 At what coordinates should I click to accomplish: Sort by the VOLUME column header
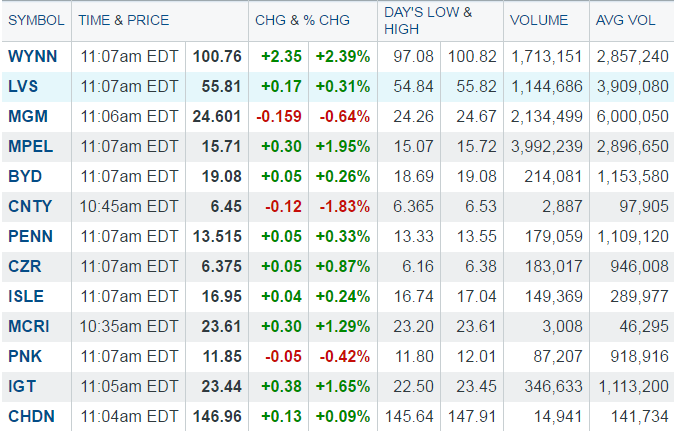[538, 20]
